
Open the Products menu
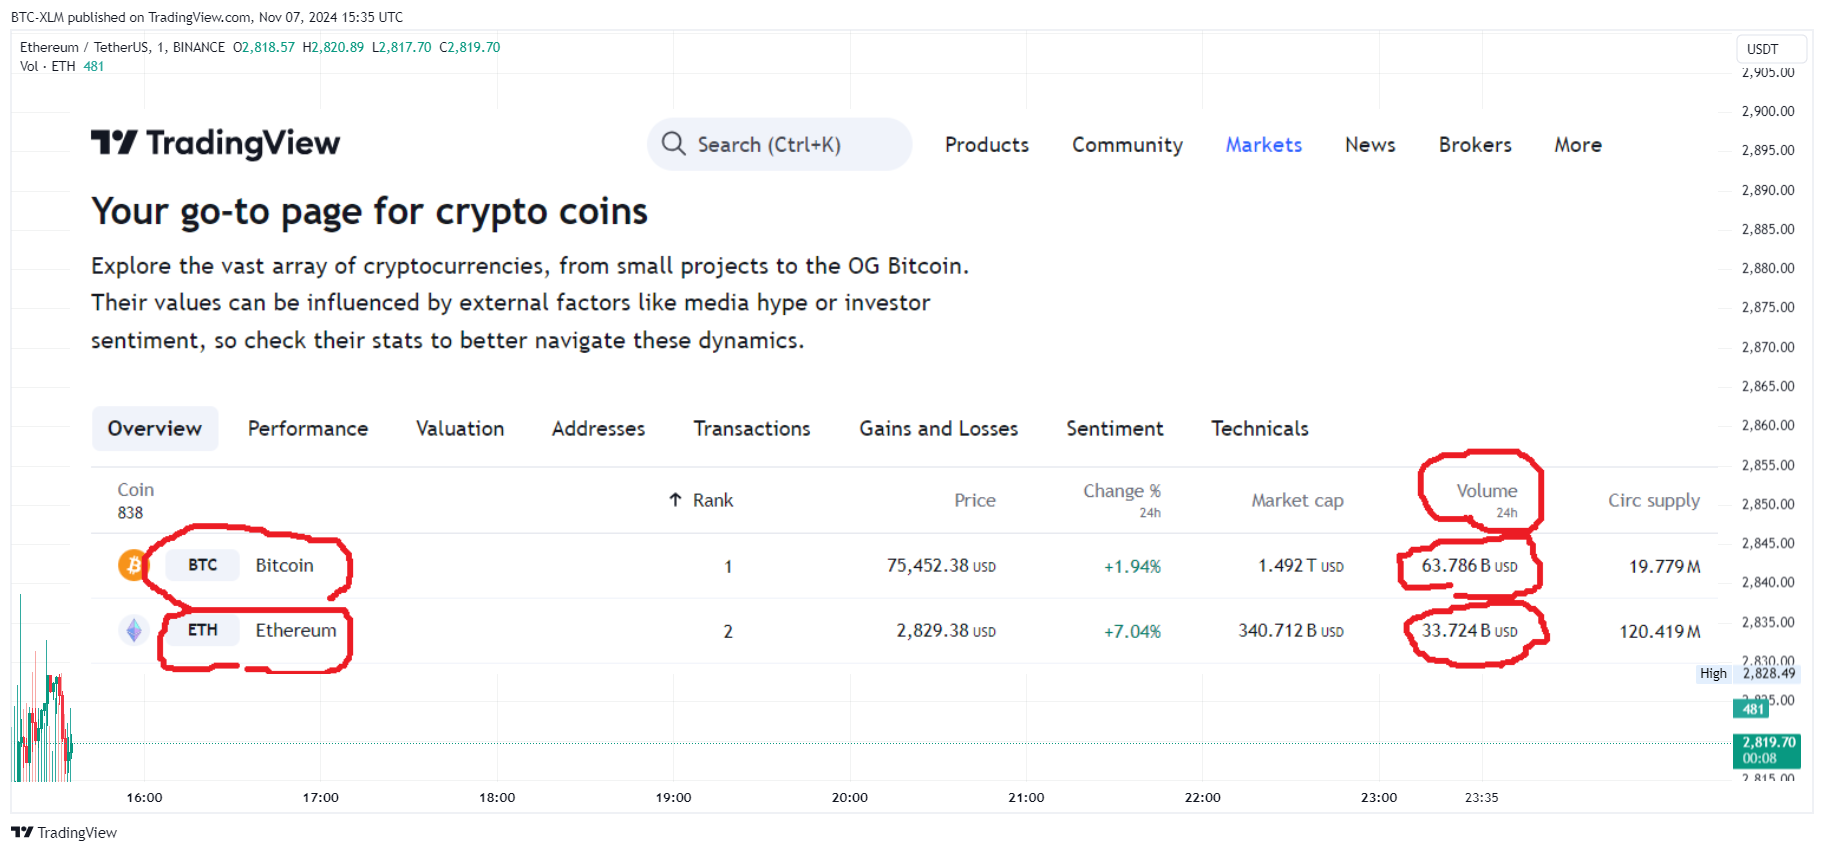[x=987, y=145]
